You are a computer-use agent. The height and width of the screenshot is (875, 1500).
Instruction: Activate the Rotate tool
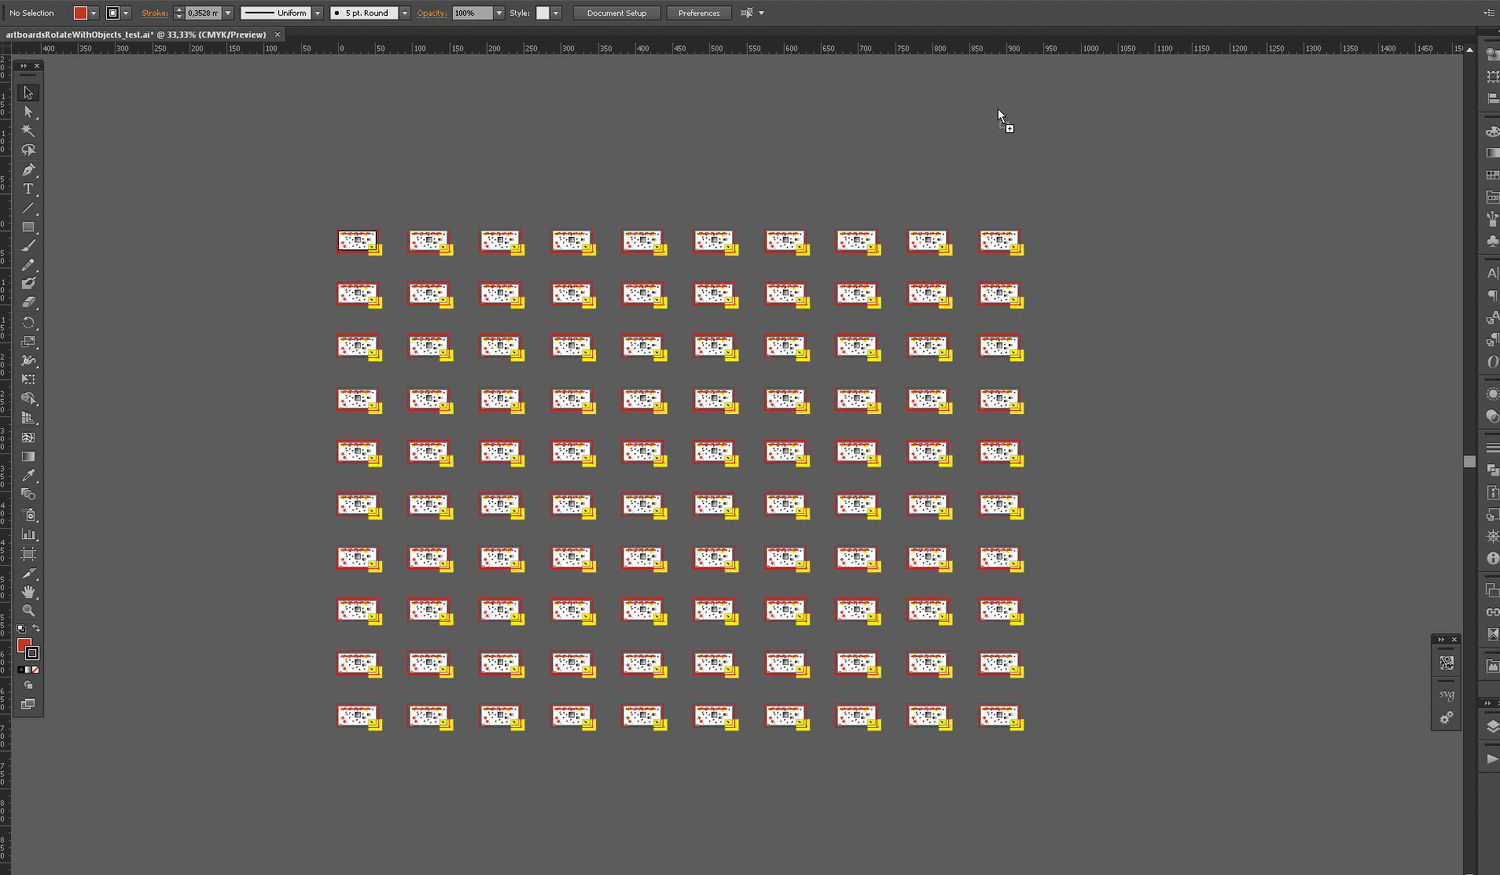28,323
